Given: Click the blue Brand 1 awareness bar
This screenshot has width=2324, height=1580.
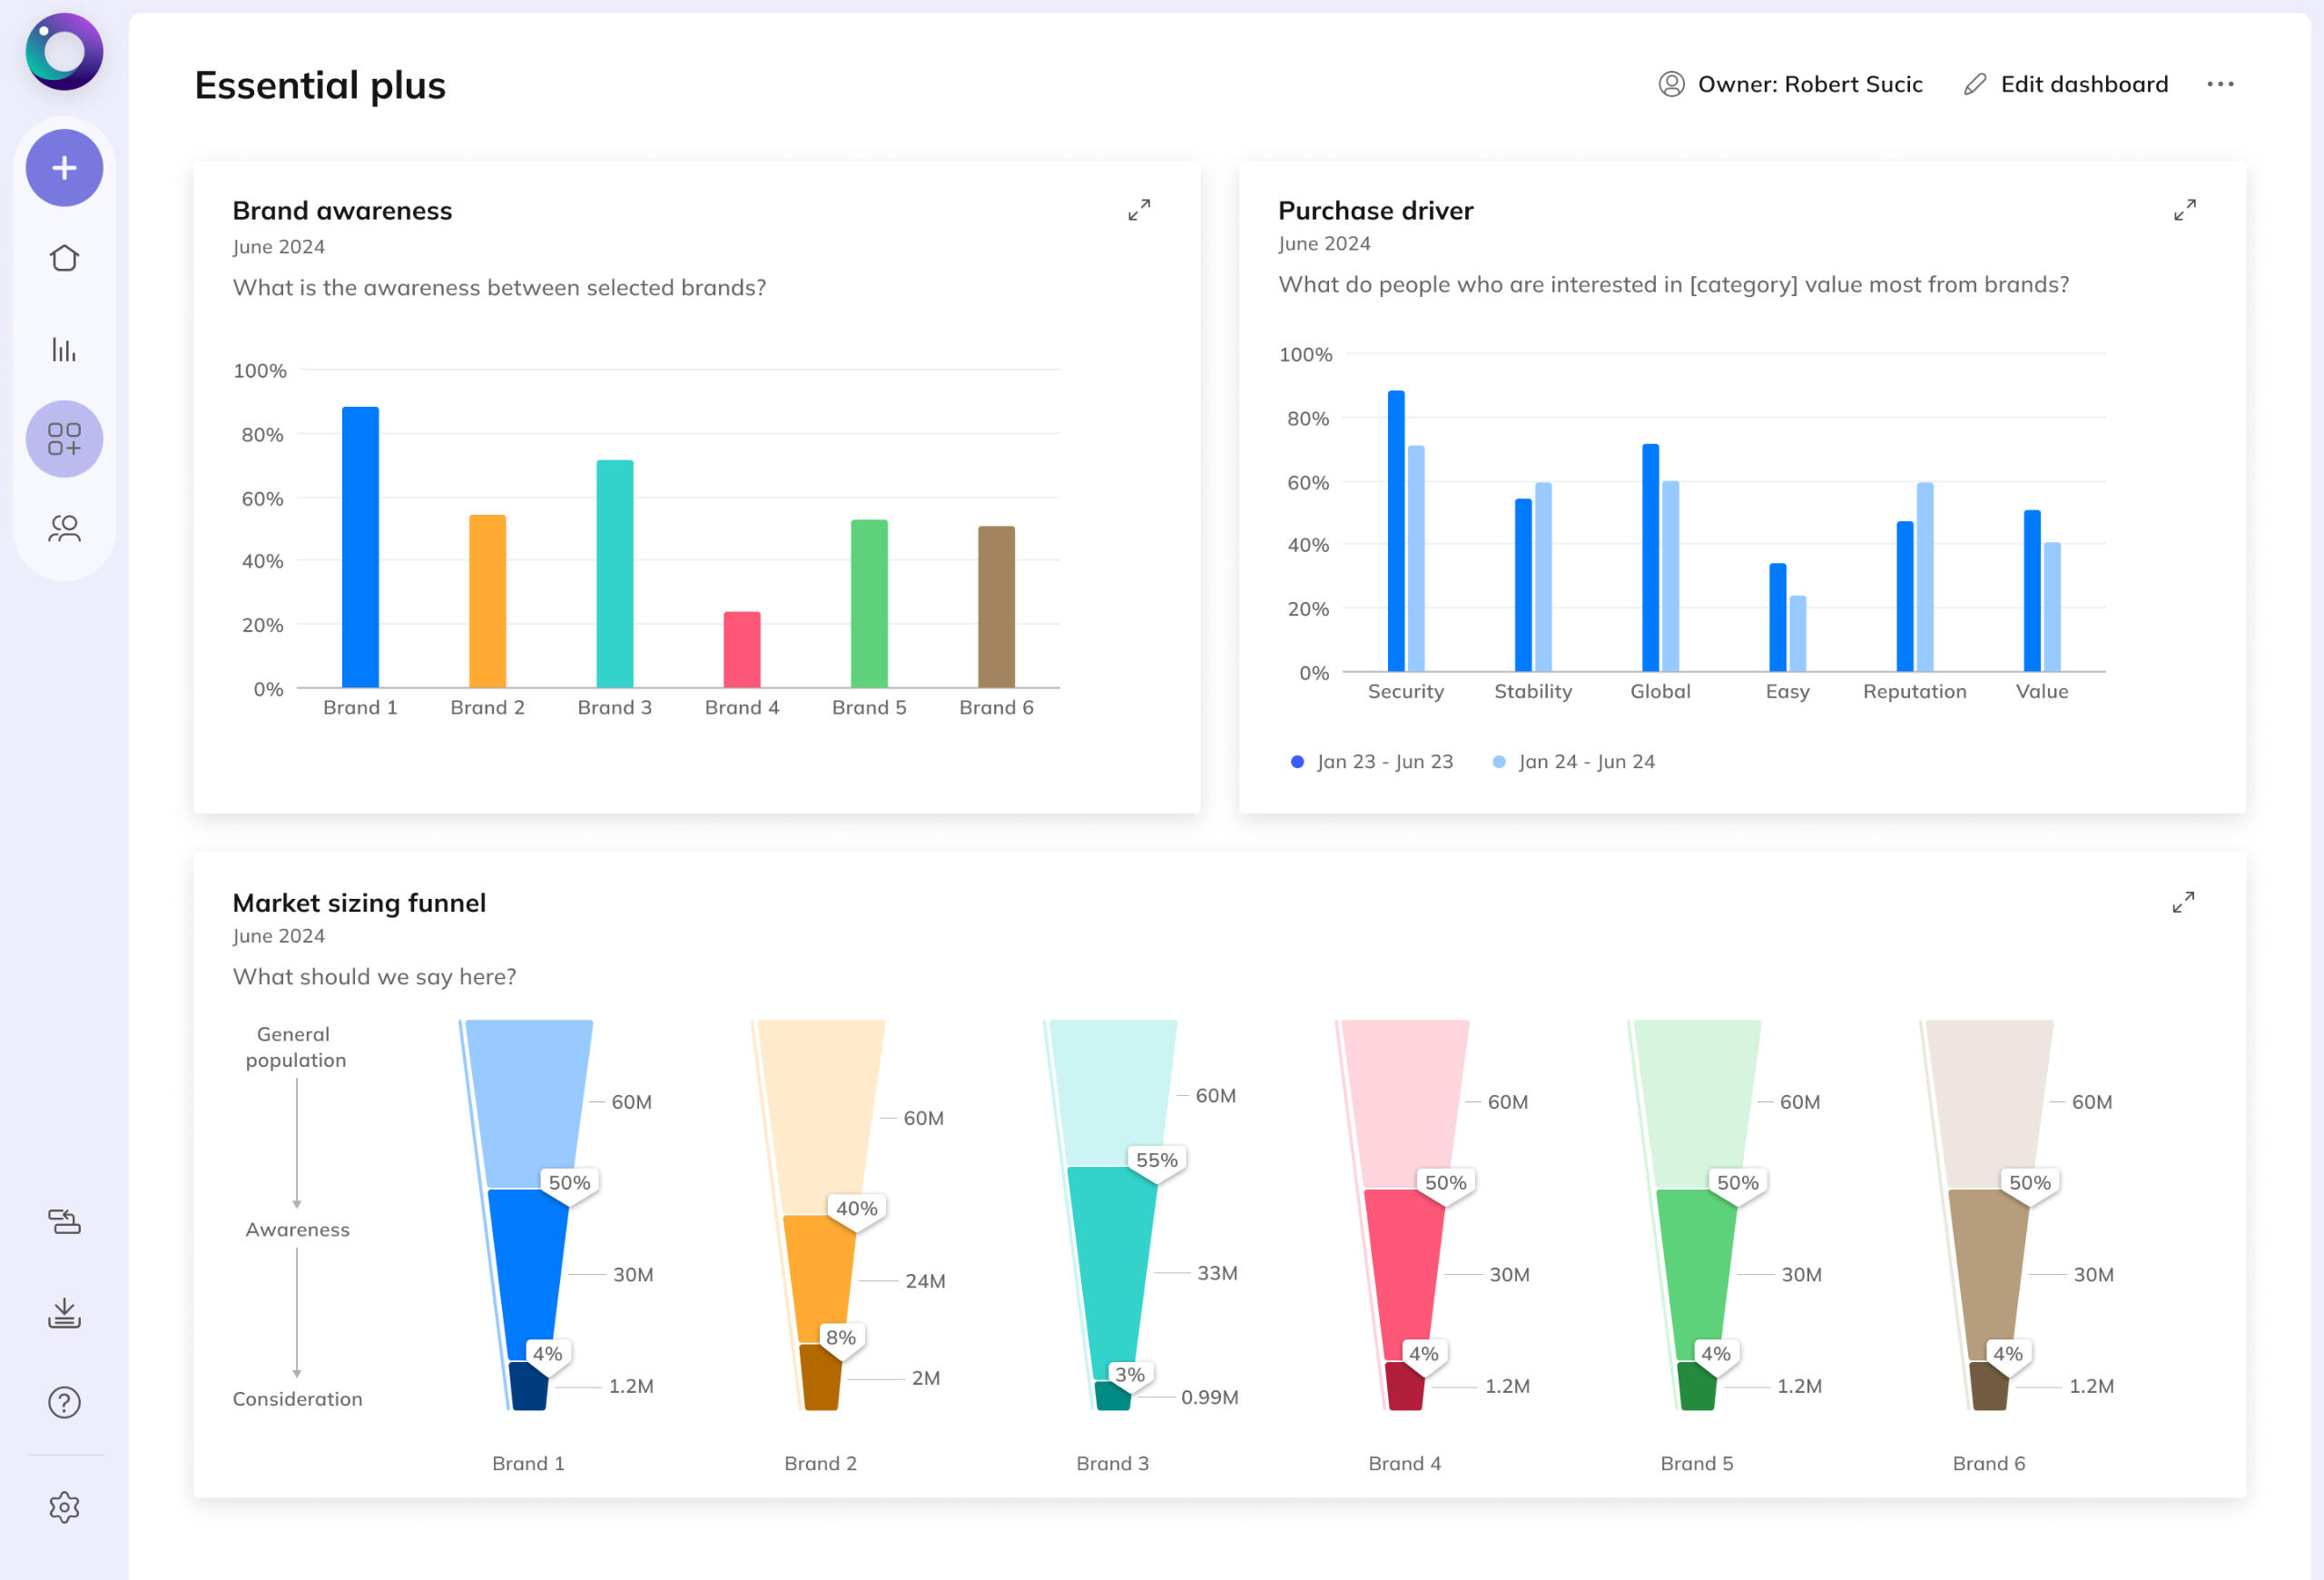Looking at the screenshot, I should click(360, 547).
